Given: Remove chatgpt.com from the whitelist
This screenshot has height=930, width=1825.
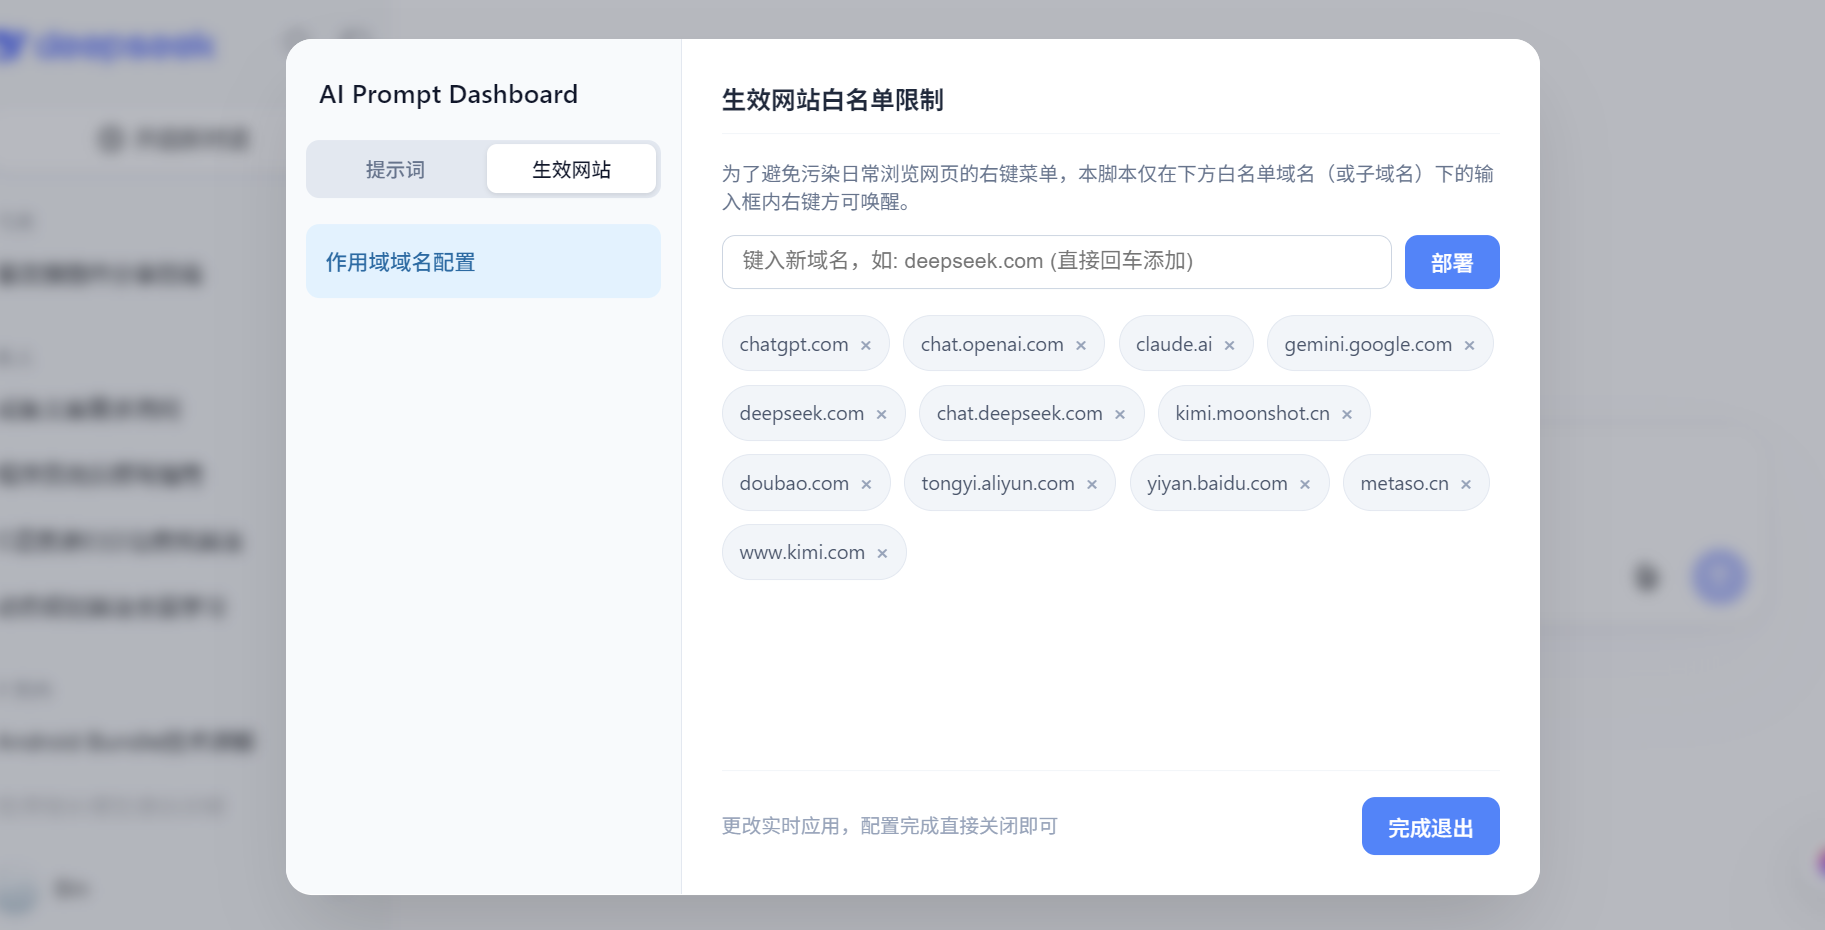Looking at the screenshot, I should [x=866, y=346].
